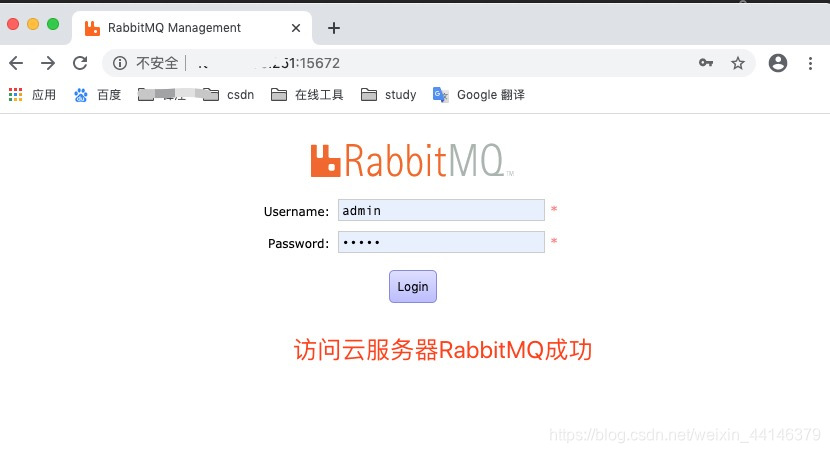Click the browser forward arrow
Screen dimensions: 830x453
48,64
